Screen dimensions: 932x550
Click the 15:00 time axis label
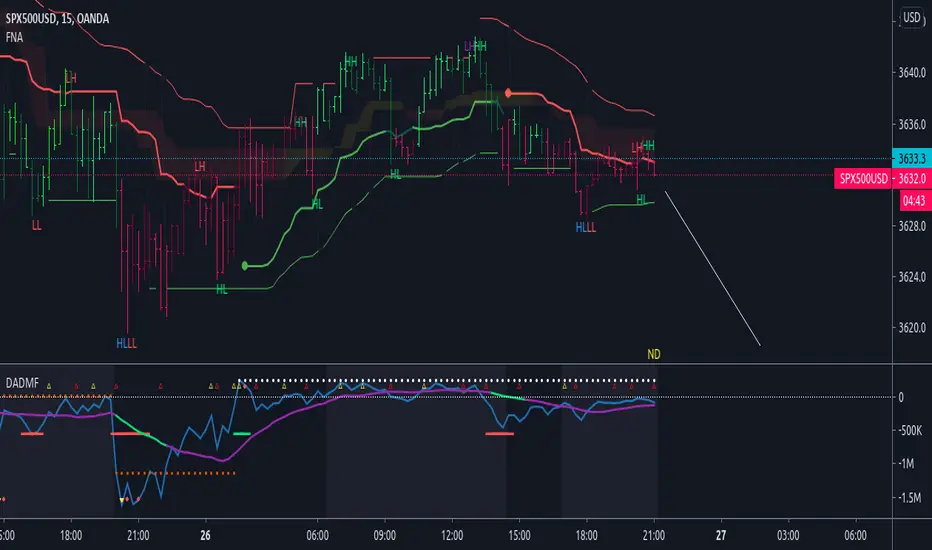click(519, 535)
